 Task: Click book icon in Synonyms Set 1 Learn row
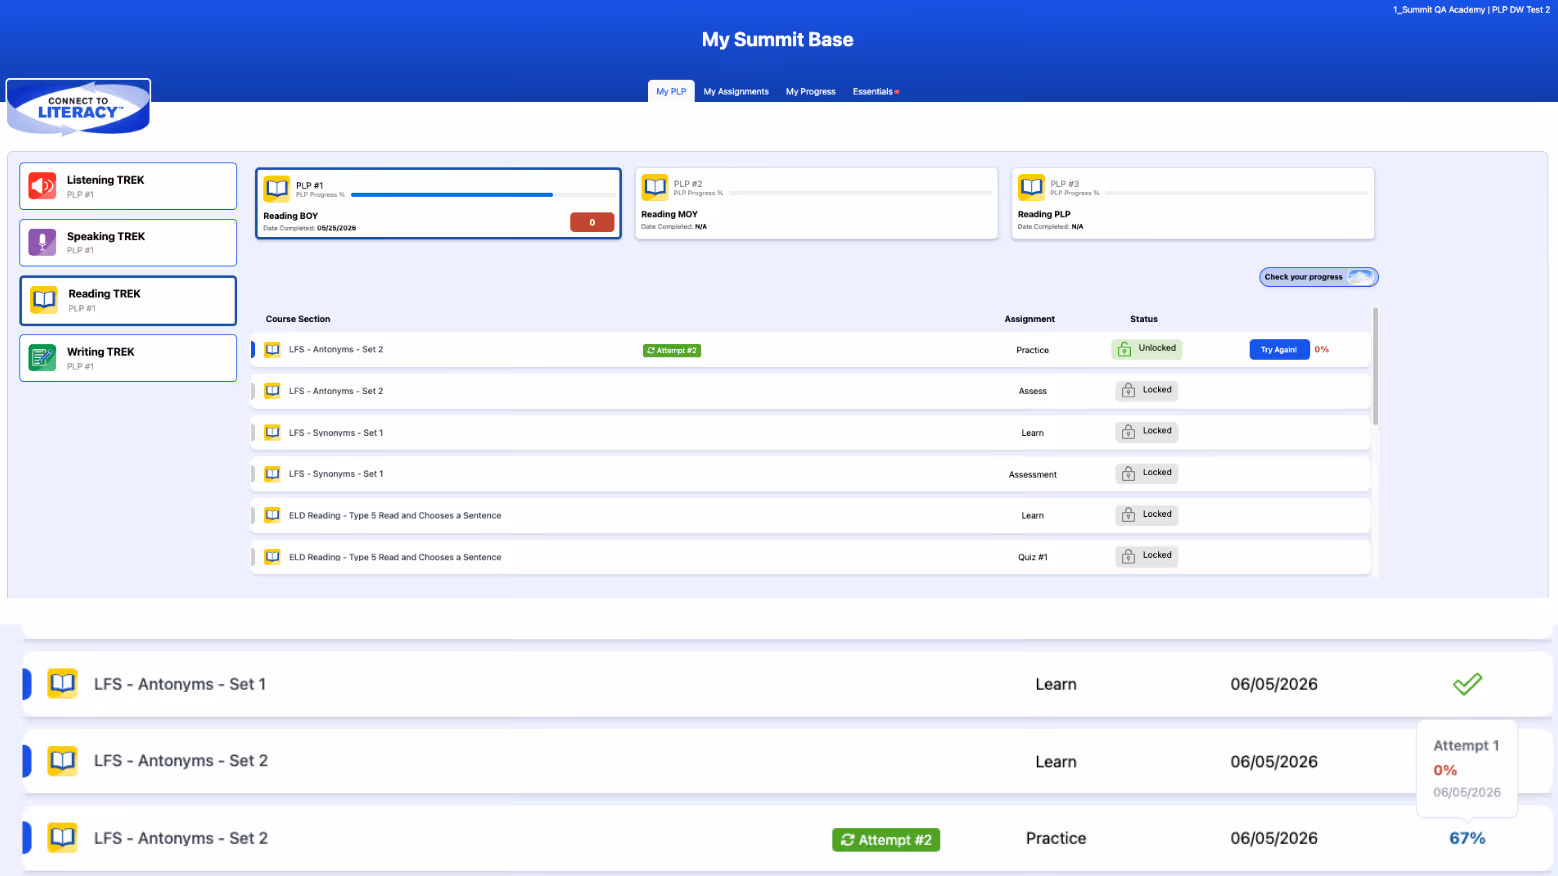tap(272, 433)
